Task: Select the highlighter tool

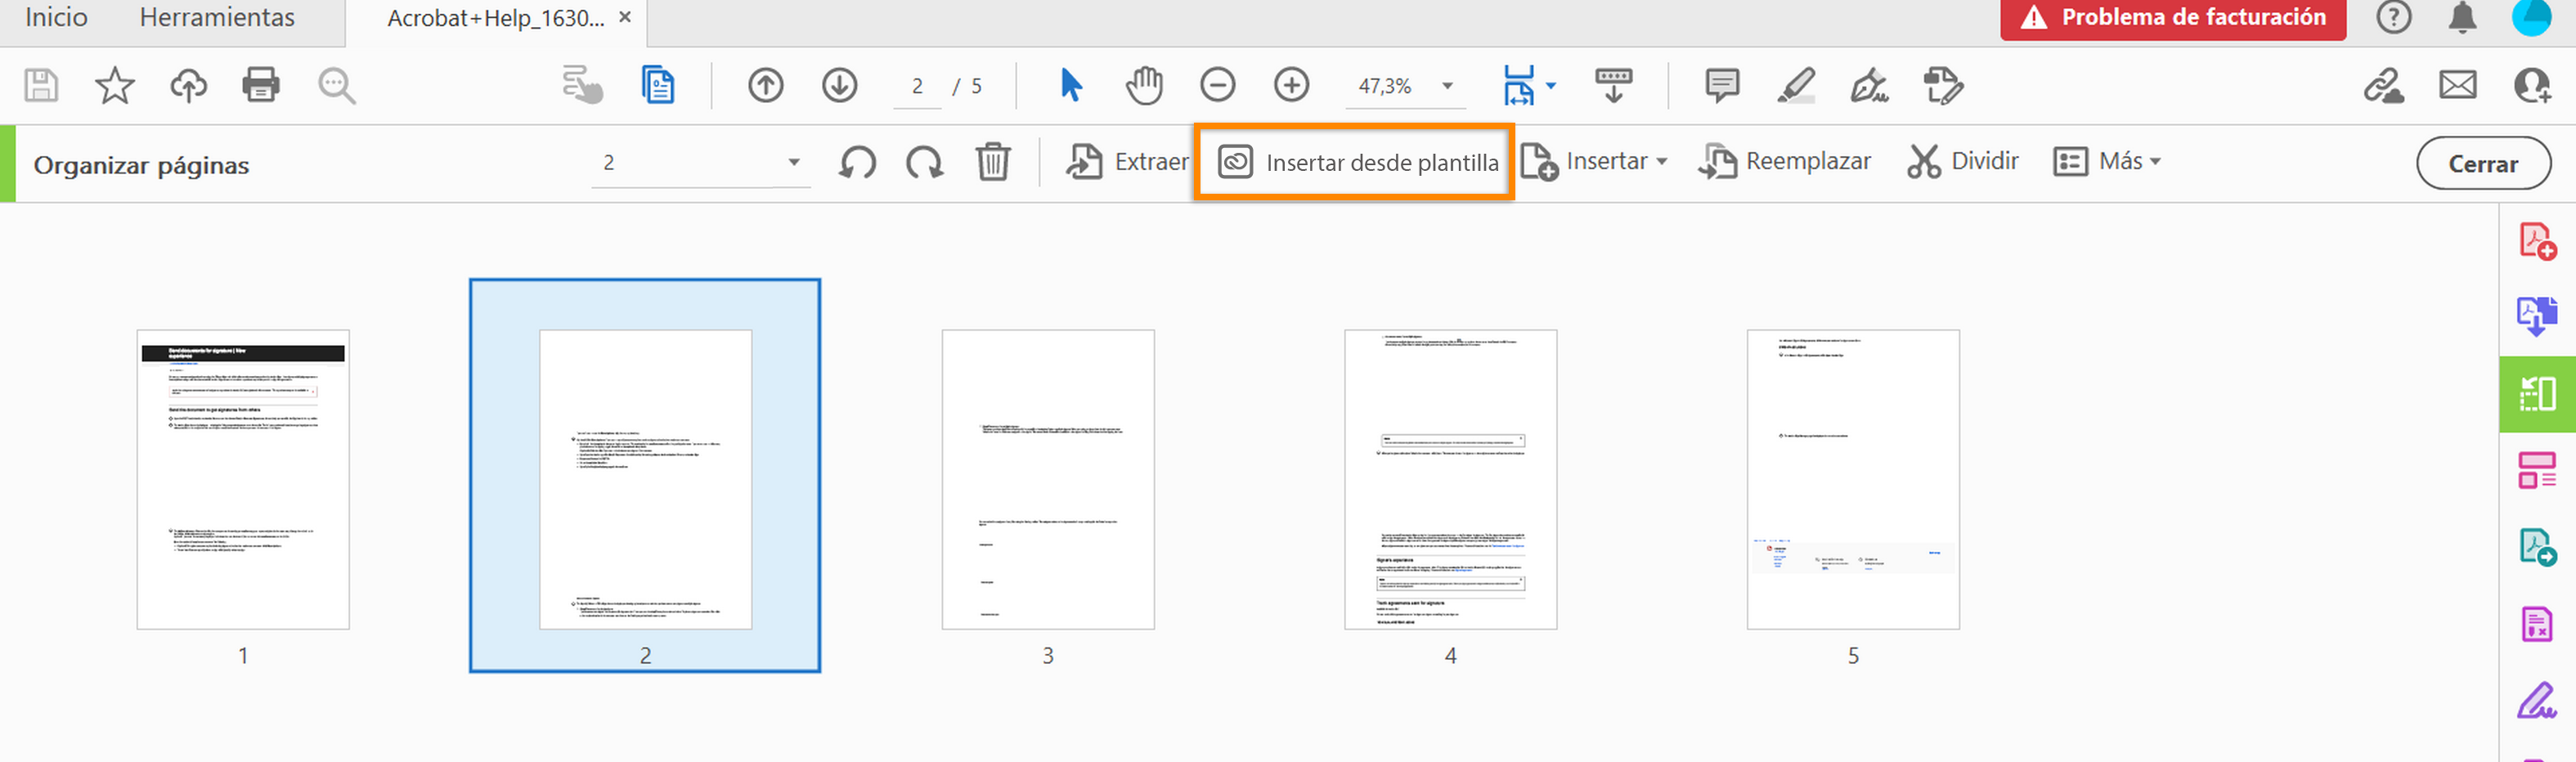Action: [1796, 86]
